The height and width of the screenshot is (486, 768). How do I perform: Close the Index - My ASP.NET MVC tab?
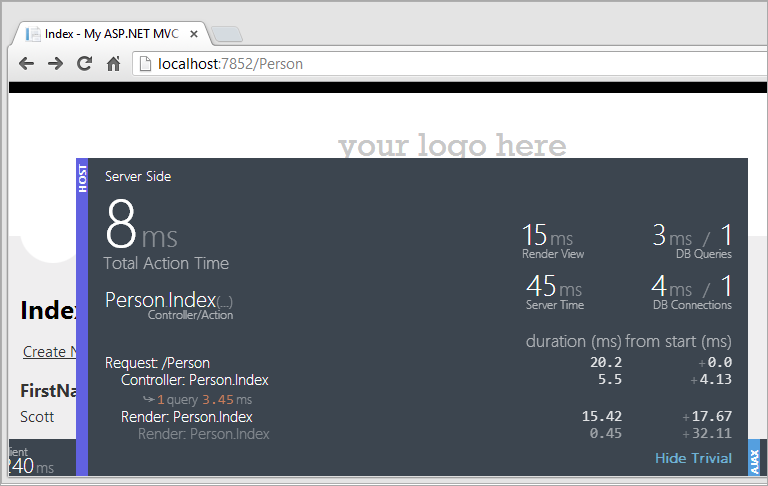click(x=193, y=34)
